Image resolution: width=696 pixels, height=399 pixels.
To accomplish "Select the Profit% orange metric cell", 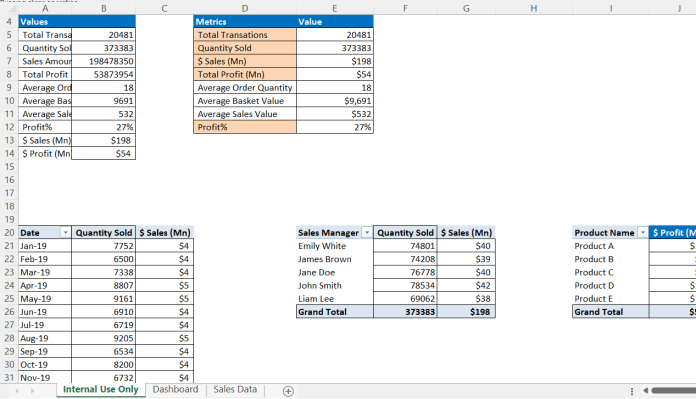I will pyautogui.click(x=245, y=127).
